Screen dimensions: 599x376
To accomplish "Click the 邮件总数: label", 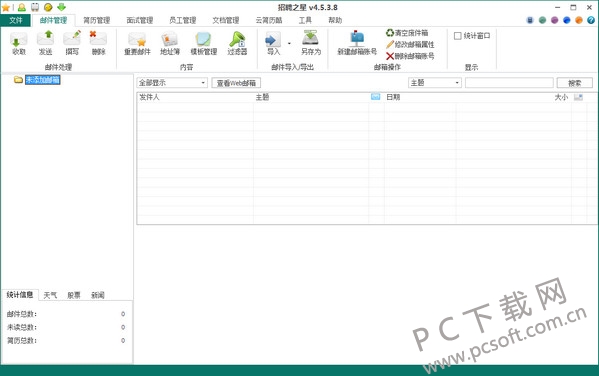I will click(22, 314).
